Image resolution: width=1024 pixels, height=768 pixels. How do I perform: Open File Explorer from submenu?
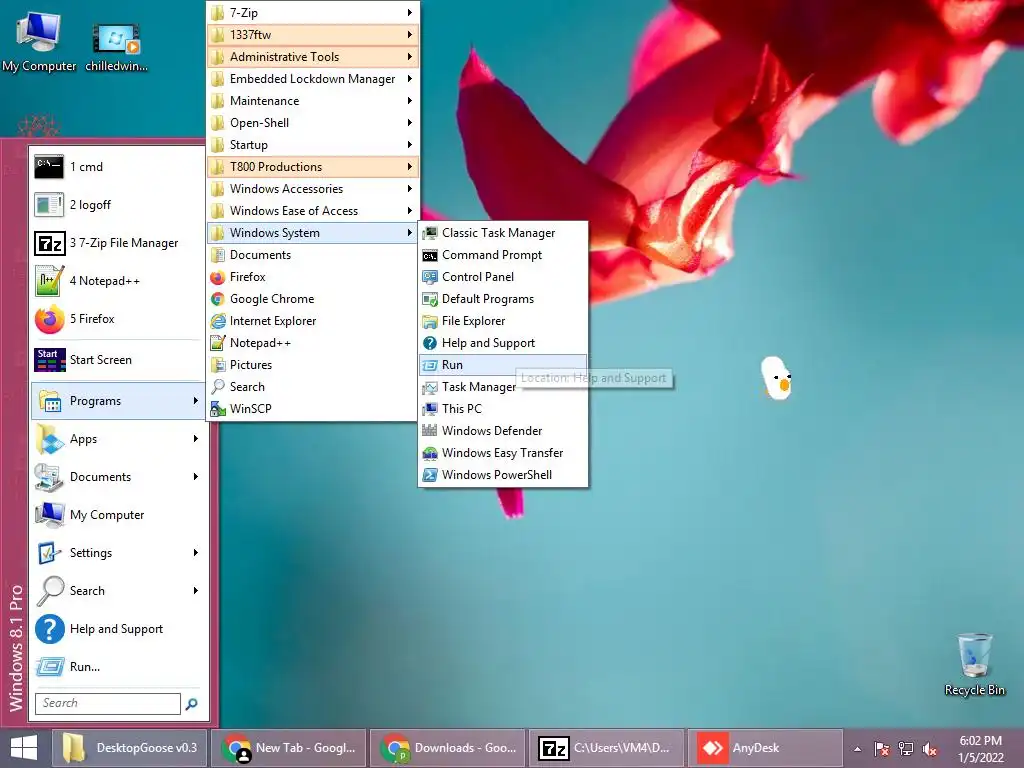(x=503, y=321)
